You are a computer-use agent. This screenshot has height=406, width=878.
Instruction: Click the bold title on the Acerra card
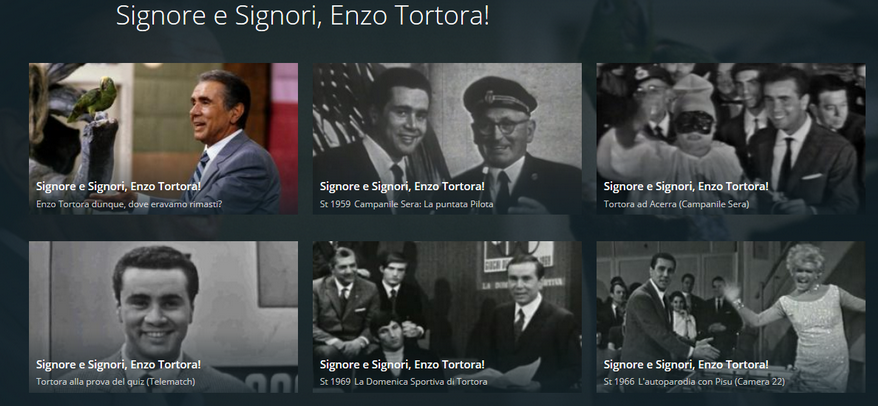686,186
